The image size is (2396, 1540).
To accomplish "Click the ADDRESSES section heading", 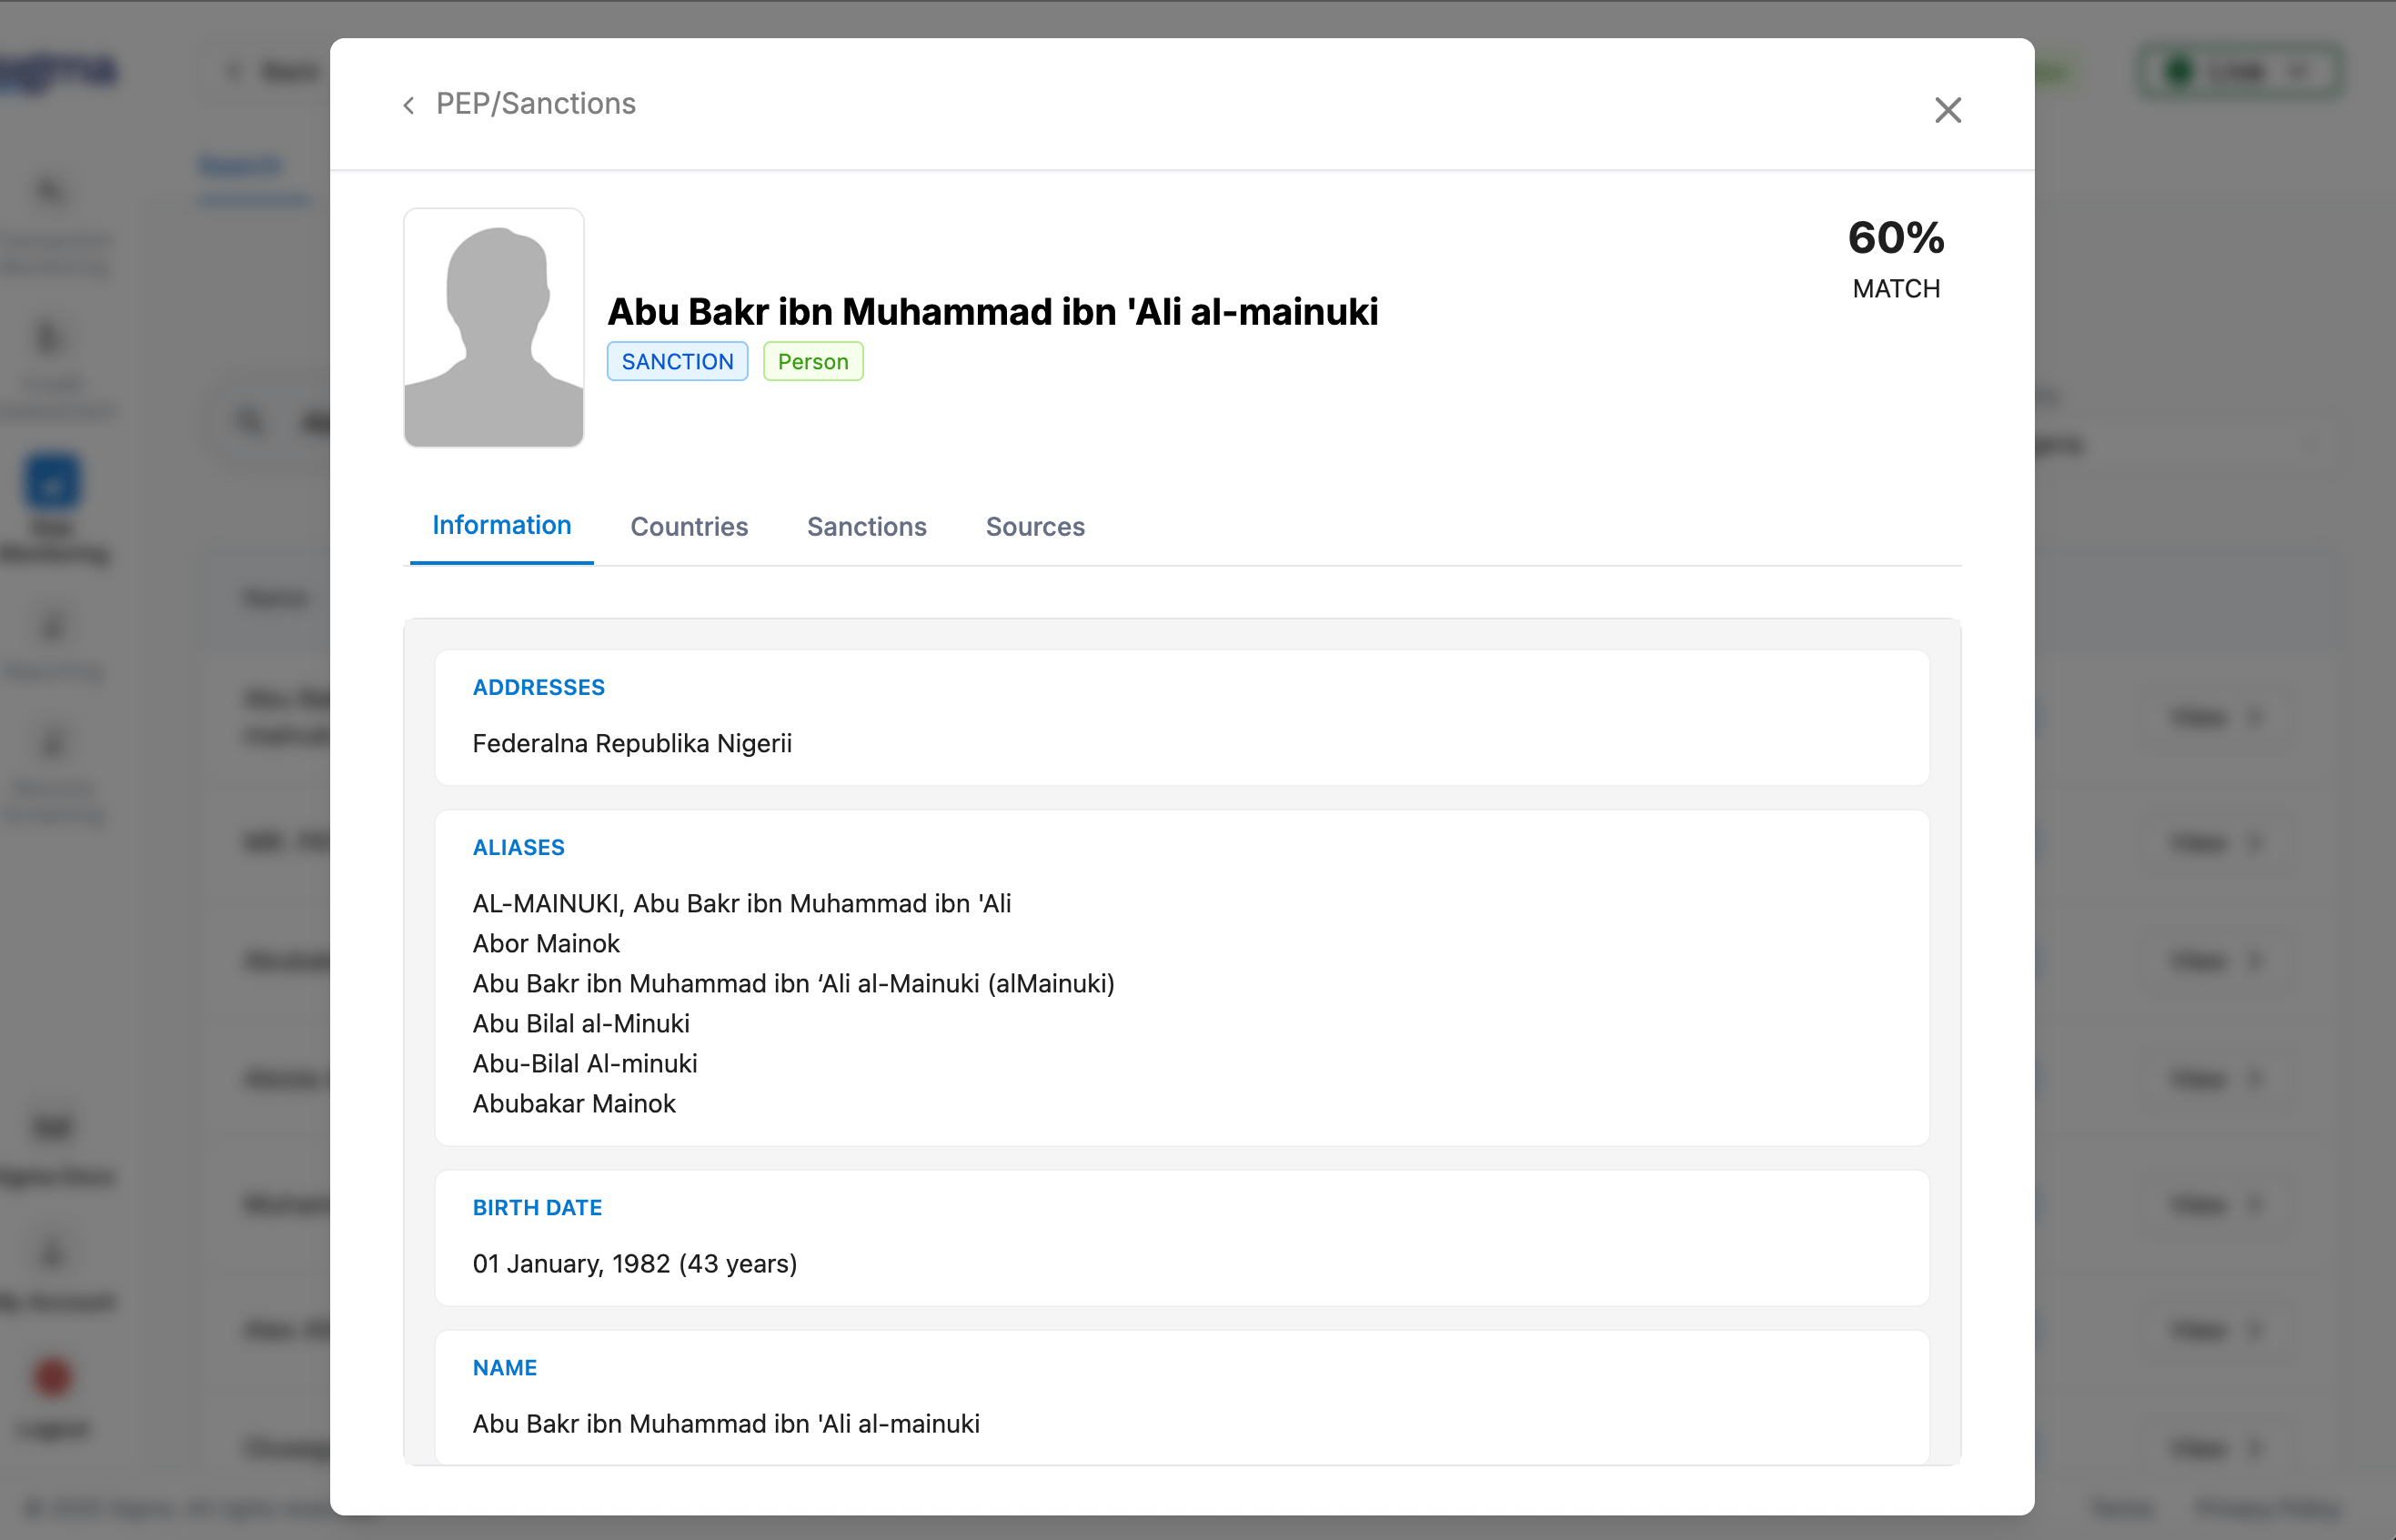I will click(x=538, y=687).
